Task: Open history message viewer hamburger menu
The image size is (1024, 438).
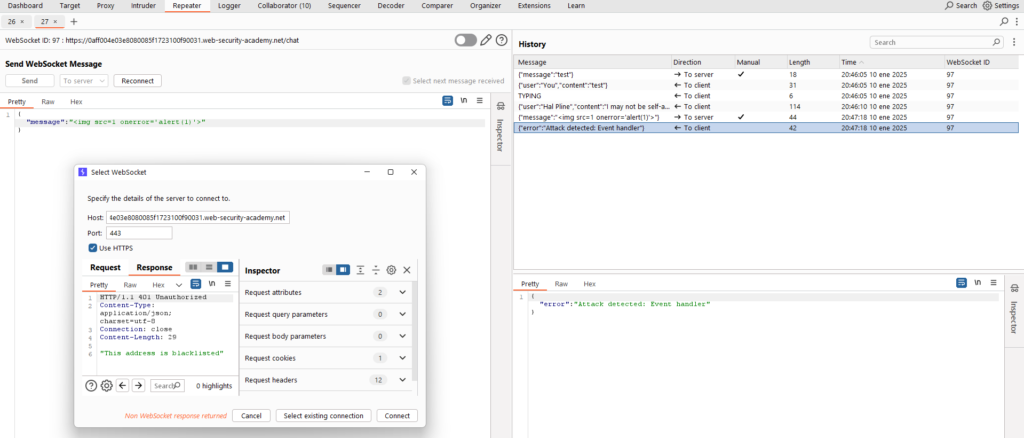Action: tap(993, 283)
